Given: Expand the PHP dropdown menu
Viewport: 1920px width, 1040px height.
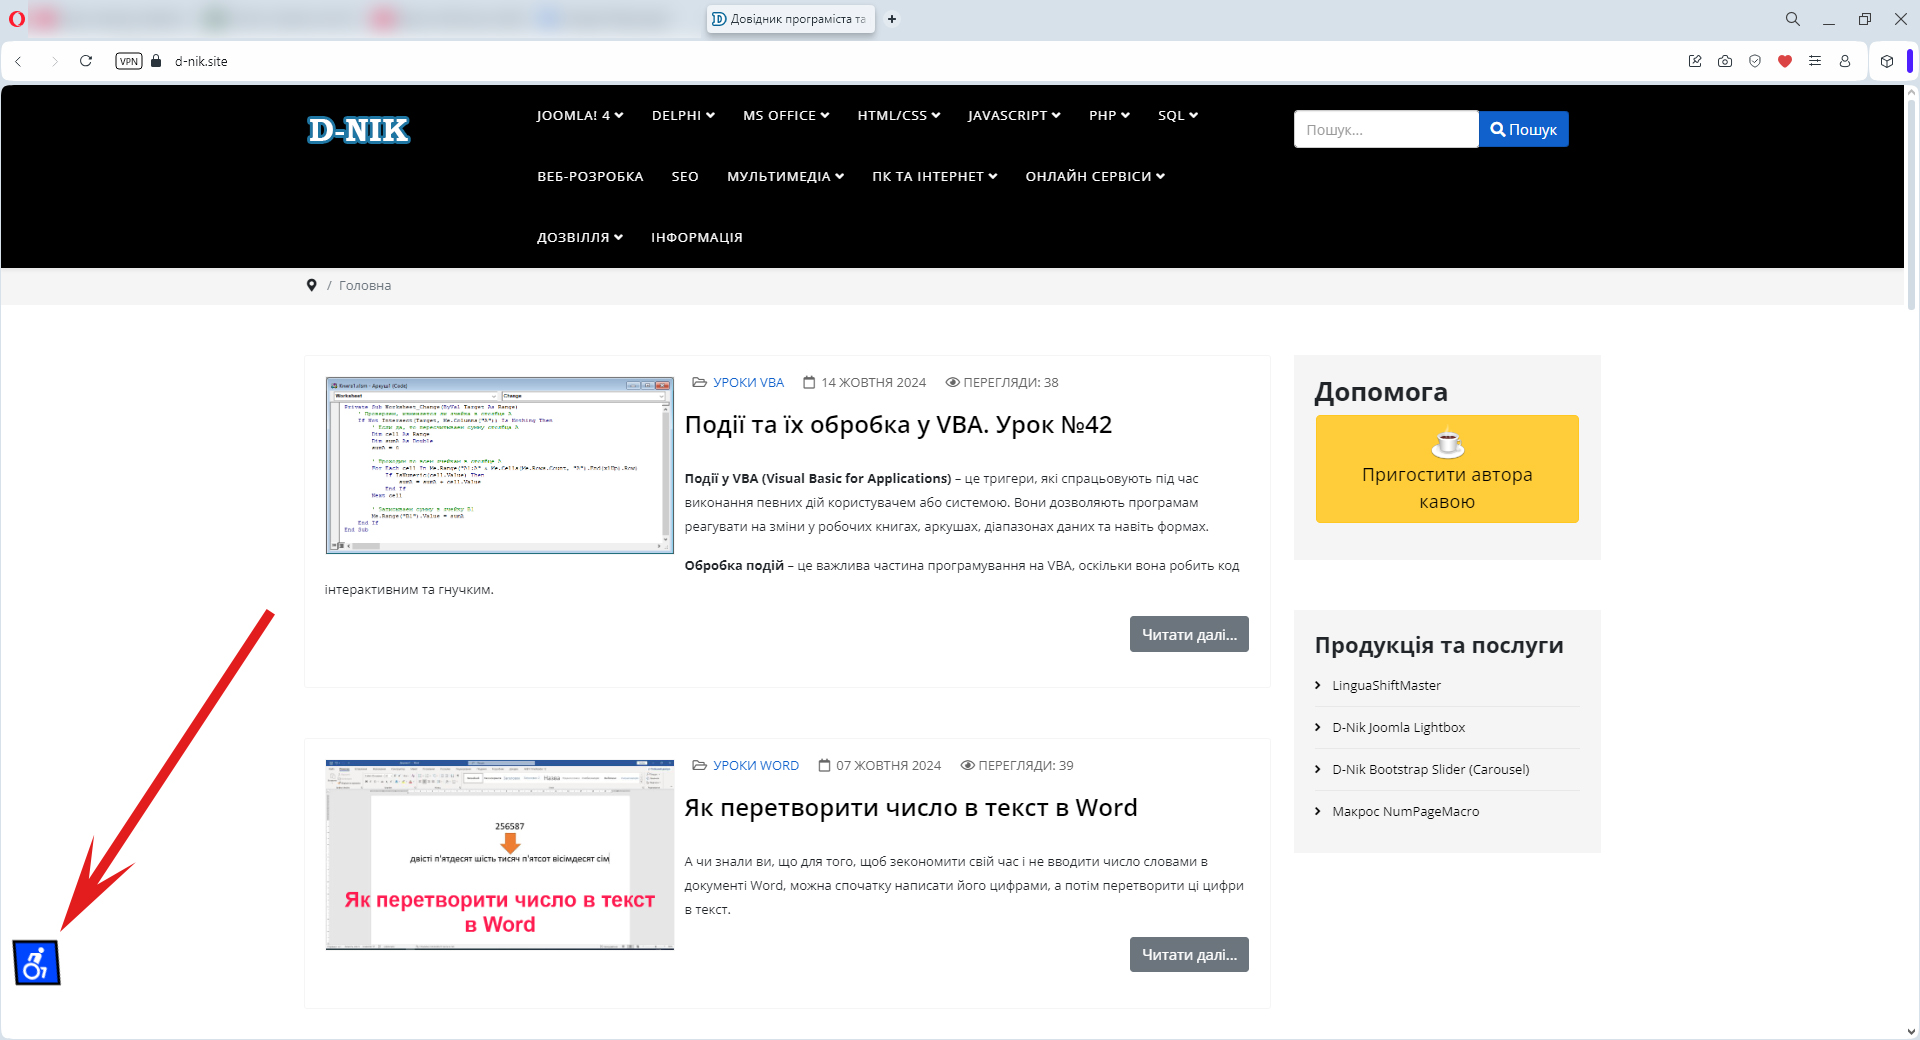Looking at the screenshot, I should click(x=1109, y=115).
